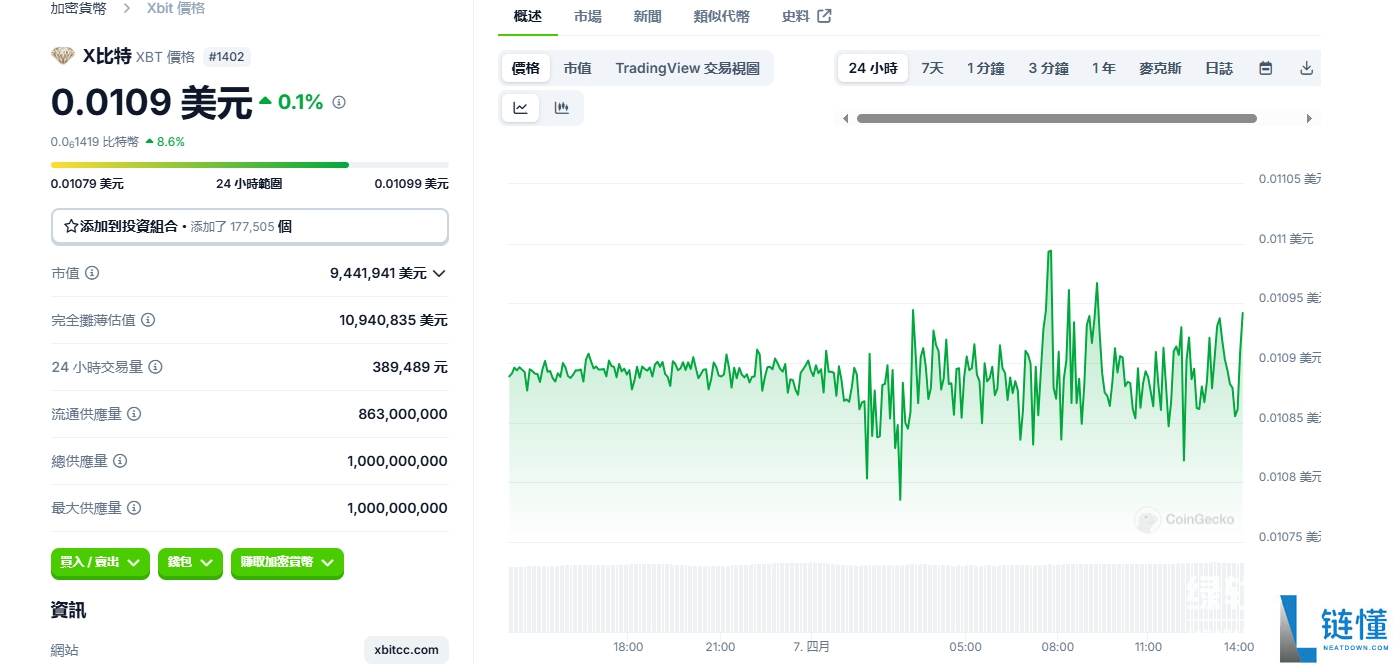Switch to the line chart view icon

click(521, 108)
